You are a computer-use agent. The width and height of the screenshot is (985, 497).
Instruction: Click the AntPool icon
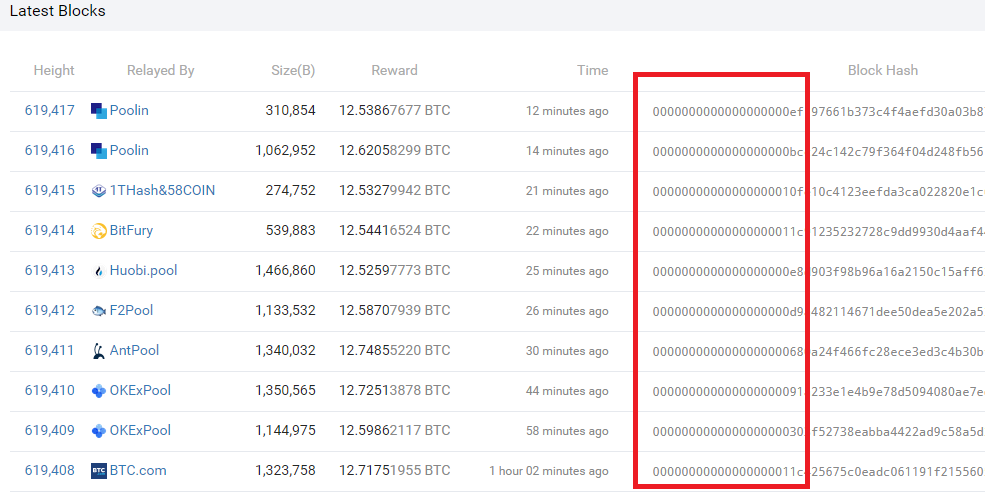point(99,351)
